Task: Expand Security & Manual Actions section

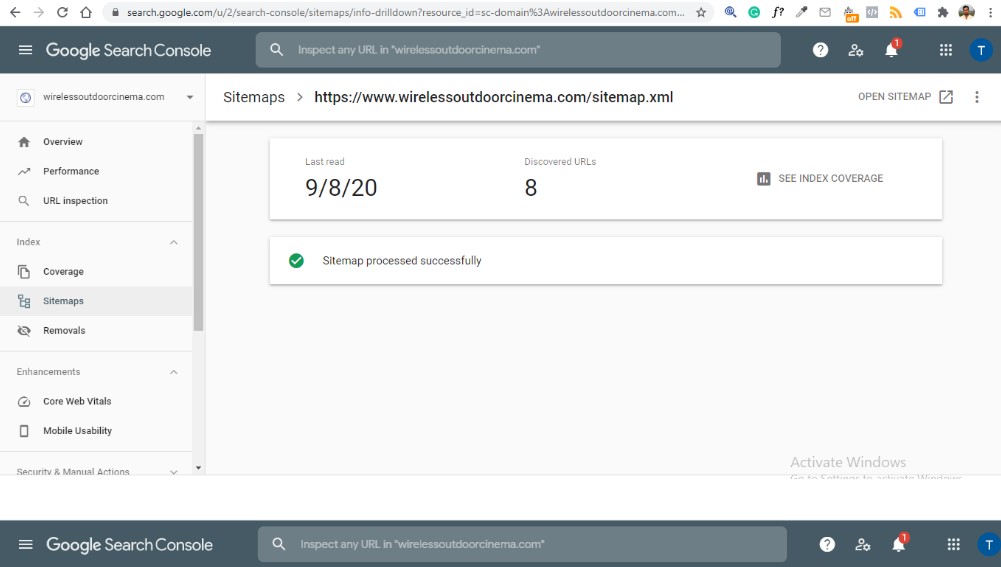Action: tap(173, 471)
